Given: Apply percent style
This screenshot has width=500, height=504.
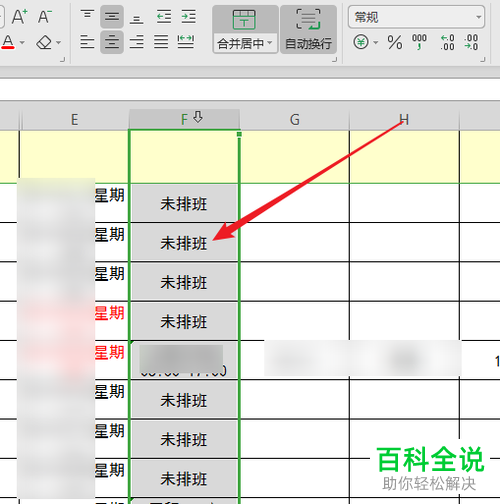Looking at the screenshot, I should (x=395, y=42).
